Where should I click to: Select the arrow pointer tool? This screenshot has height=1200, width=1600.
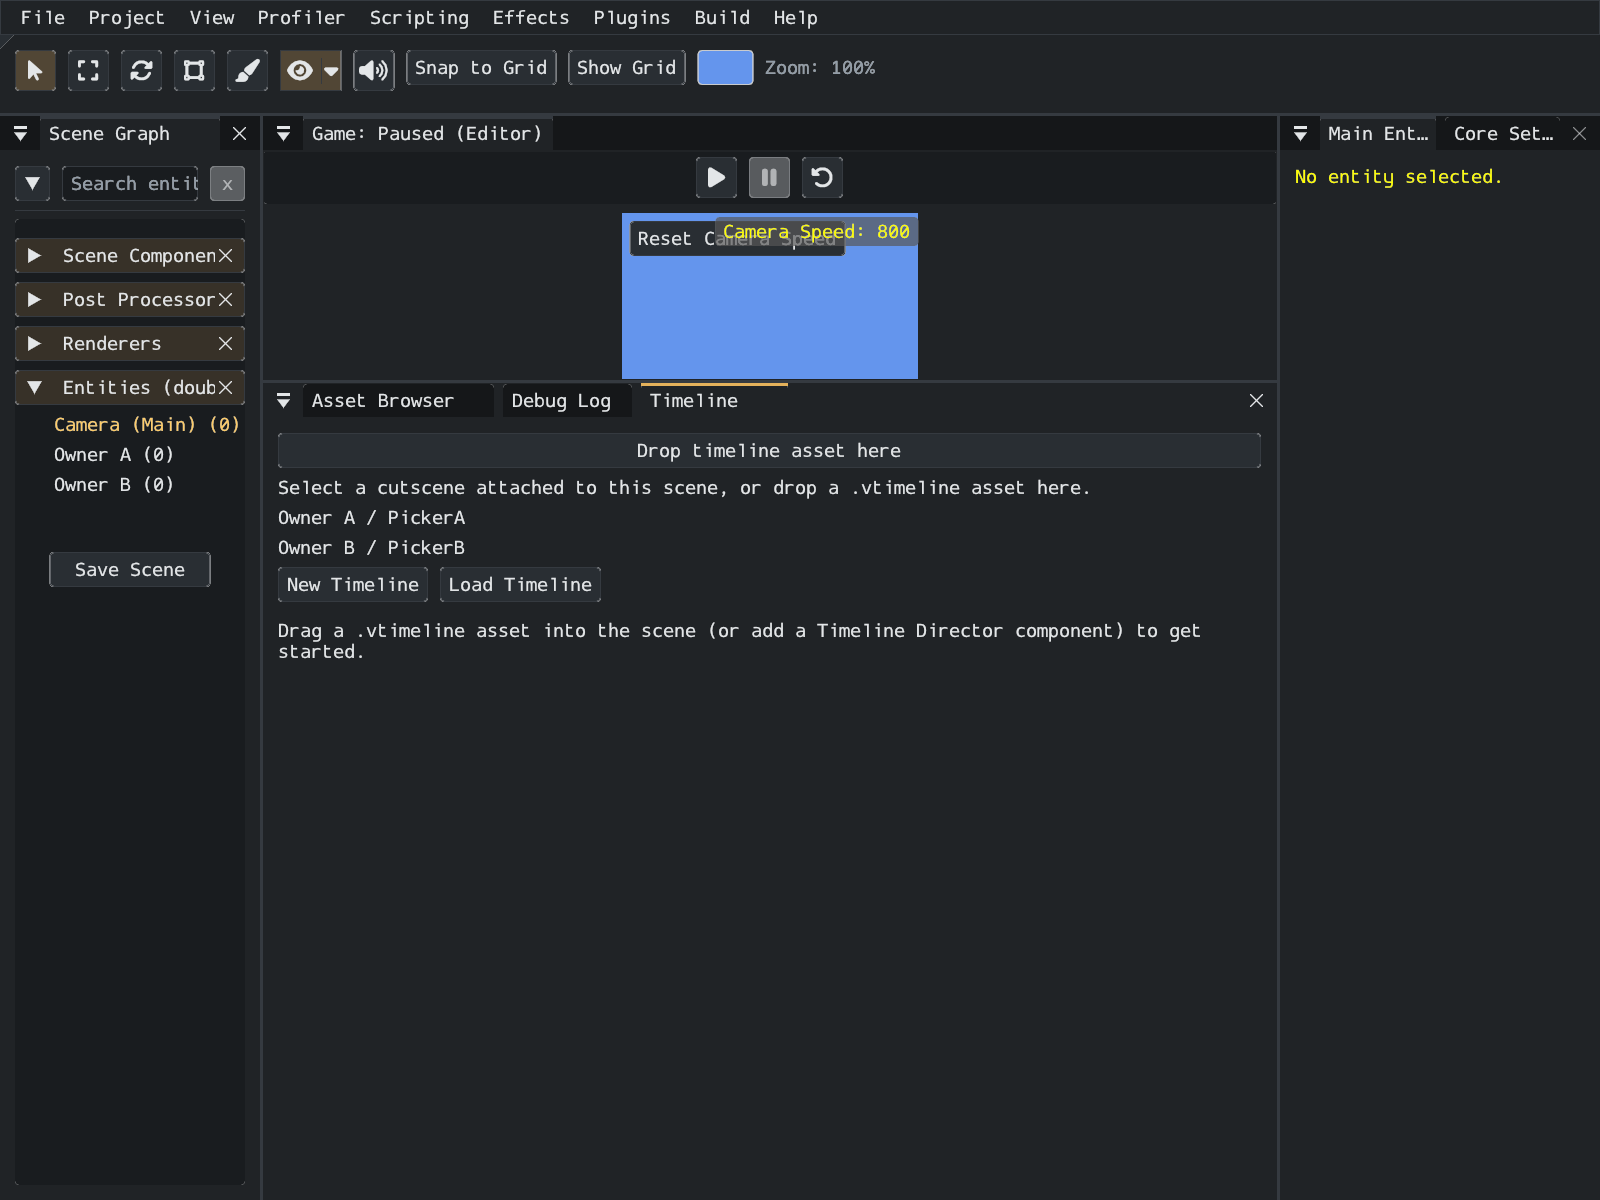35,70
